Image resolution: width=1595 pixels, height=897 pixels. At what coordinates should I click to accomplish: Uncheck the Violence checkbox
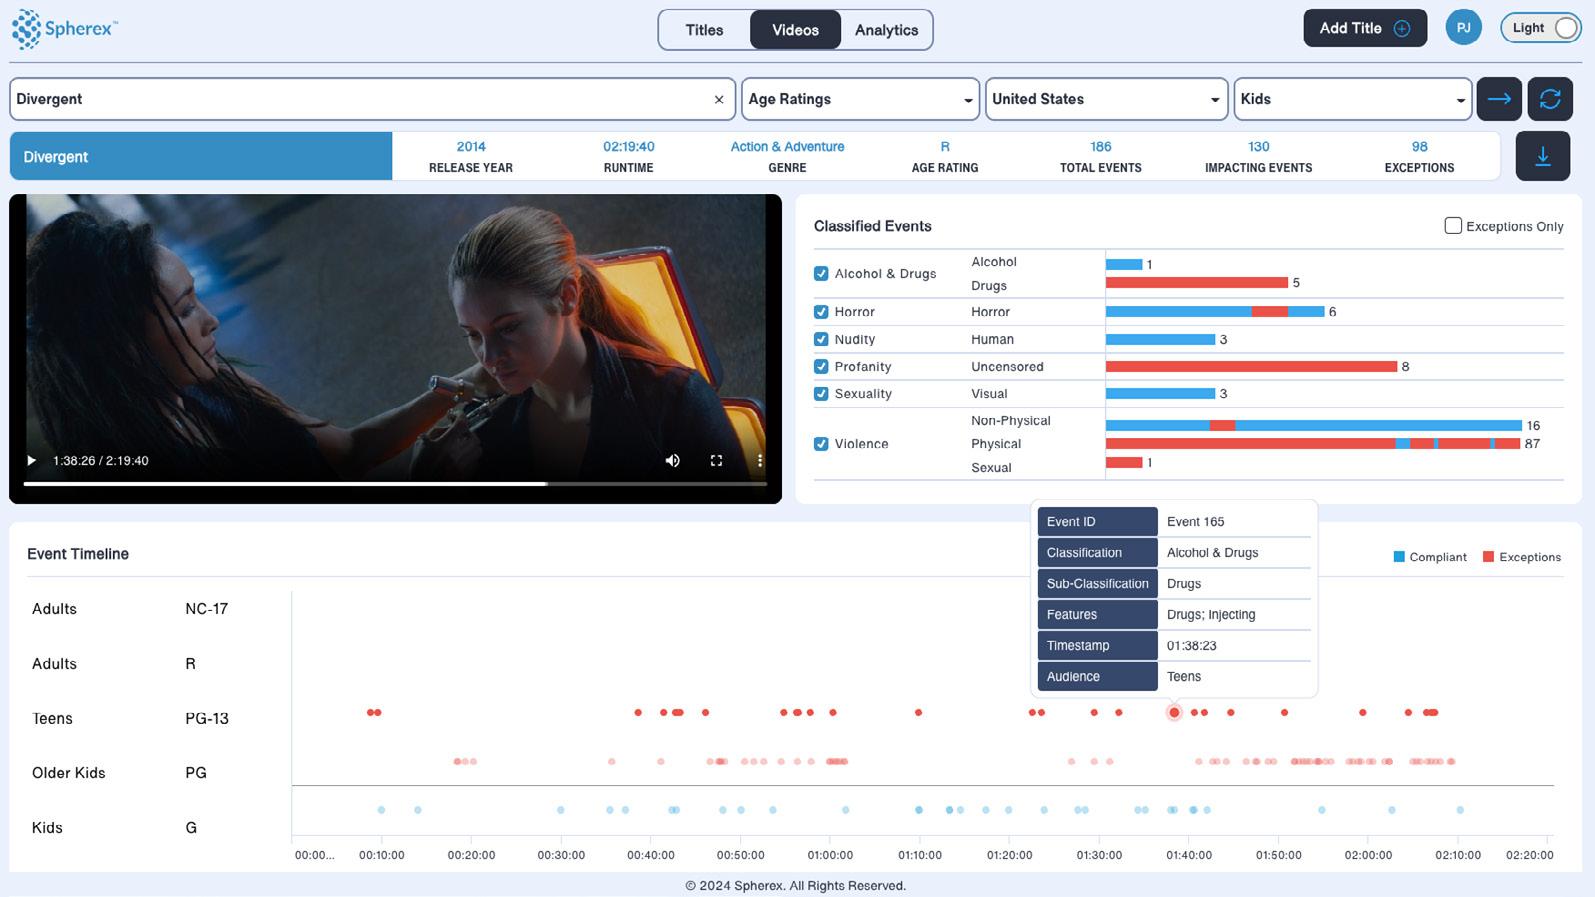point(821,444)
